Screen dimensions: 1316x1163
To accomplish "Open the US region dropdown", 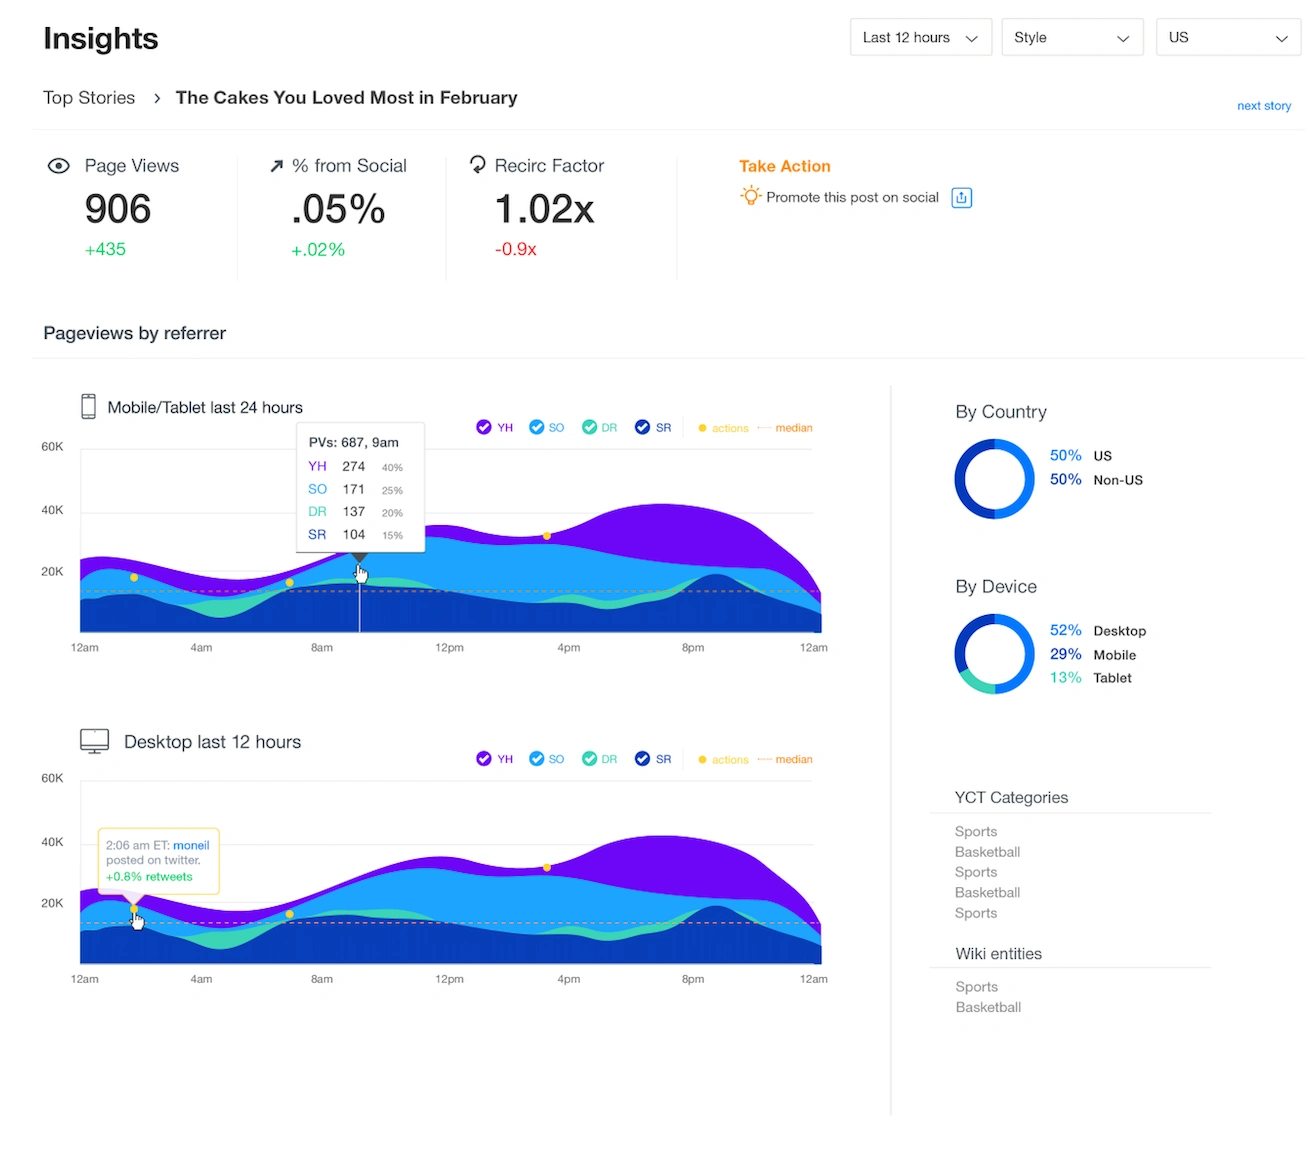I will 1229,37.
